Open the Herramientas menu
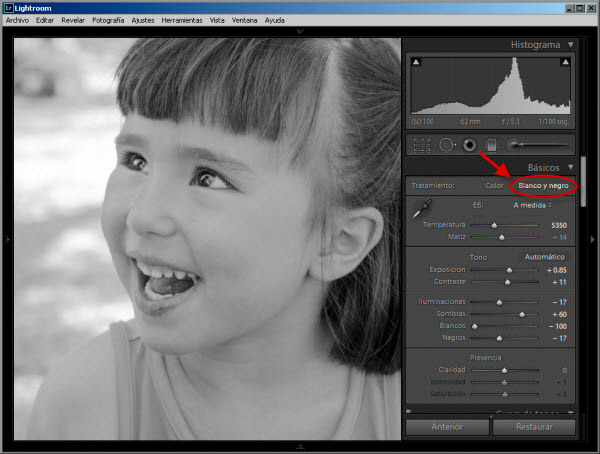The width and height of the screenshot is (600, 454). point(182,20)
